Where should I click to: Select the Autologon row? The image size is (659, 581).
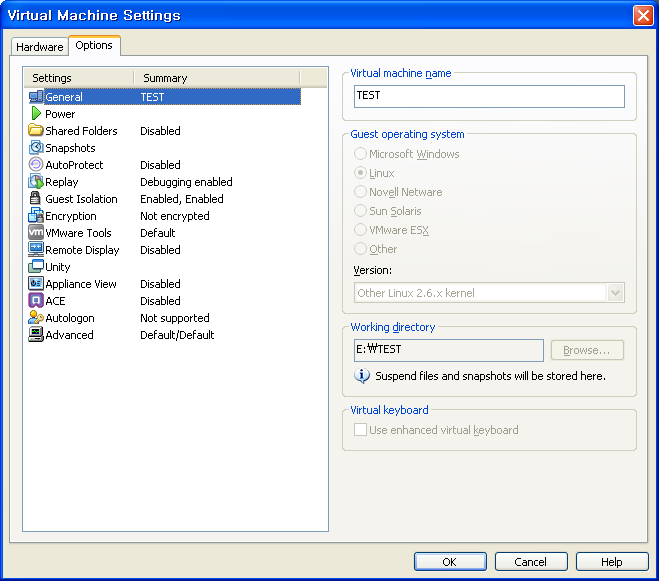point(164,318)
